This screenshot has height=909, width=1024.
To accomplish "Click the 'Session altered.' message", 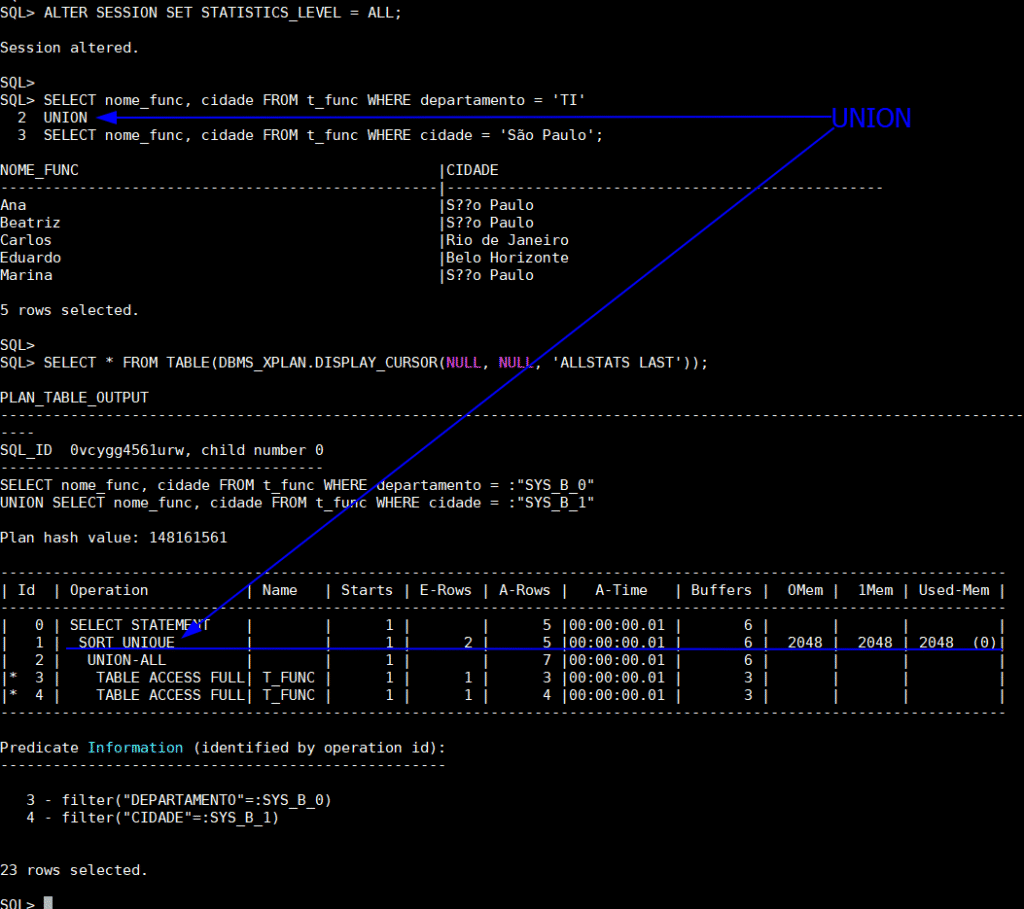I will [x=70, y=47].
